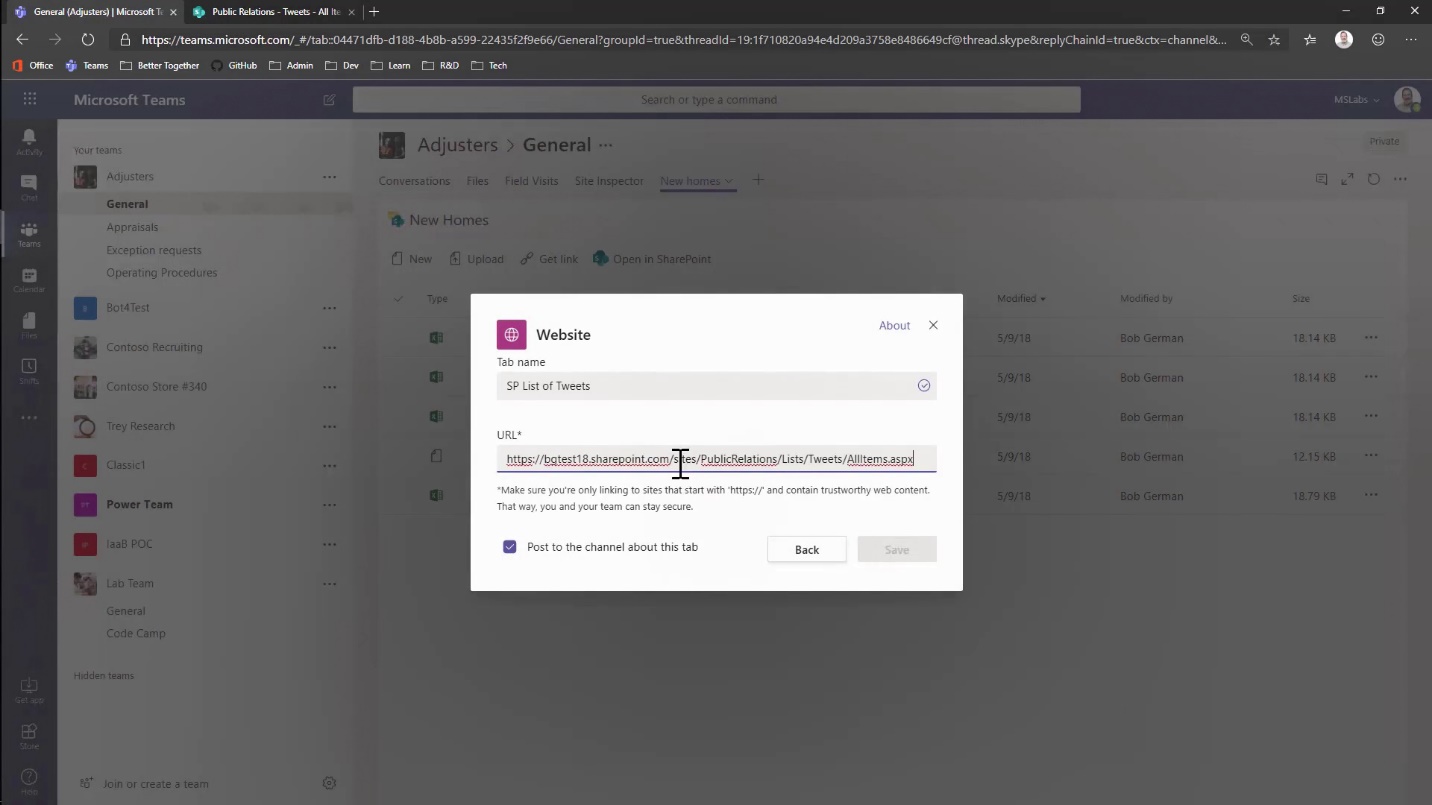Click Open in SharePoint

[652, 259]
